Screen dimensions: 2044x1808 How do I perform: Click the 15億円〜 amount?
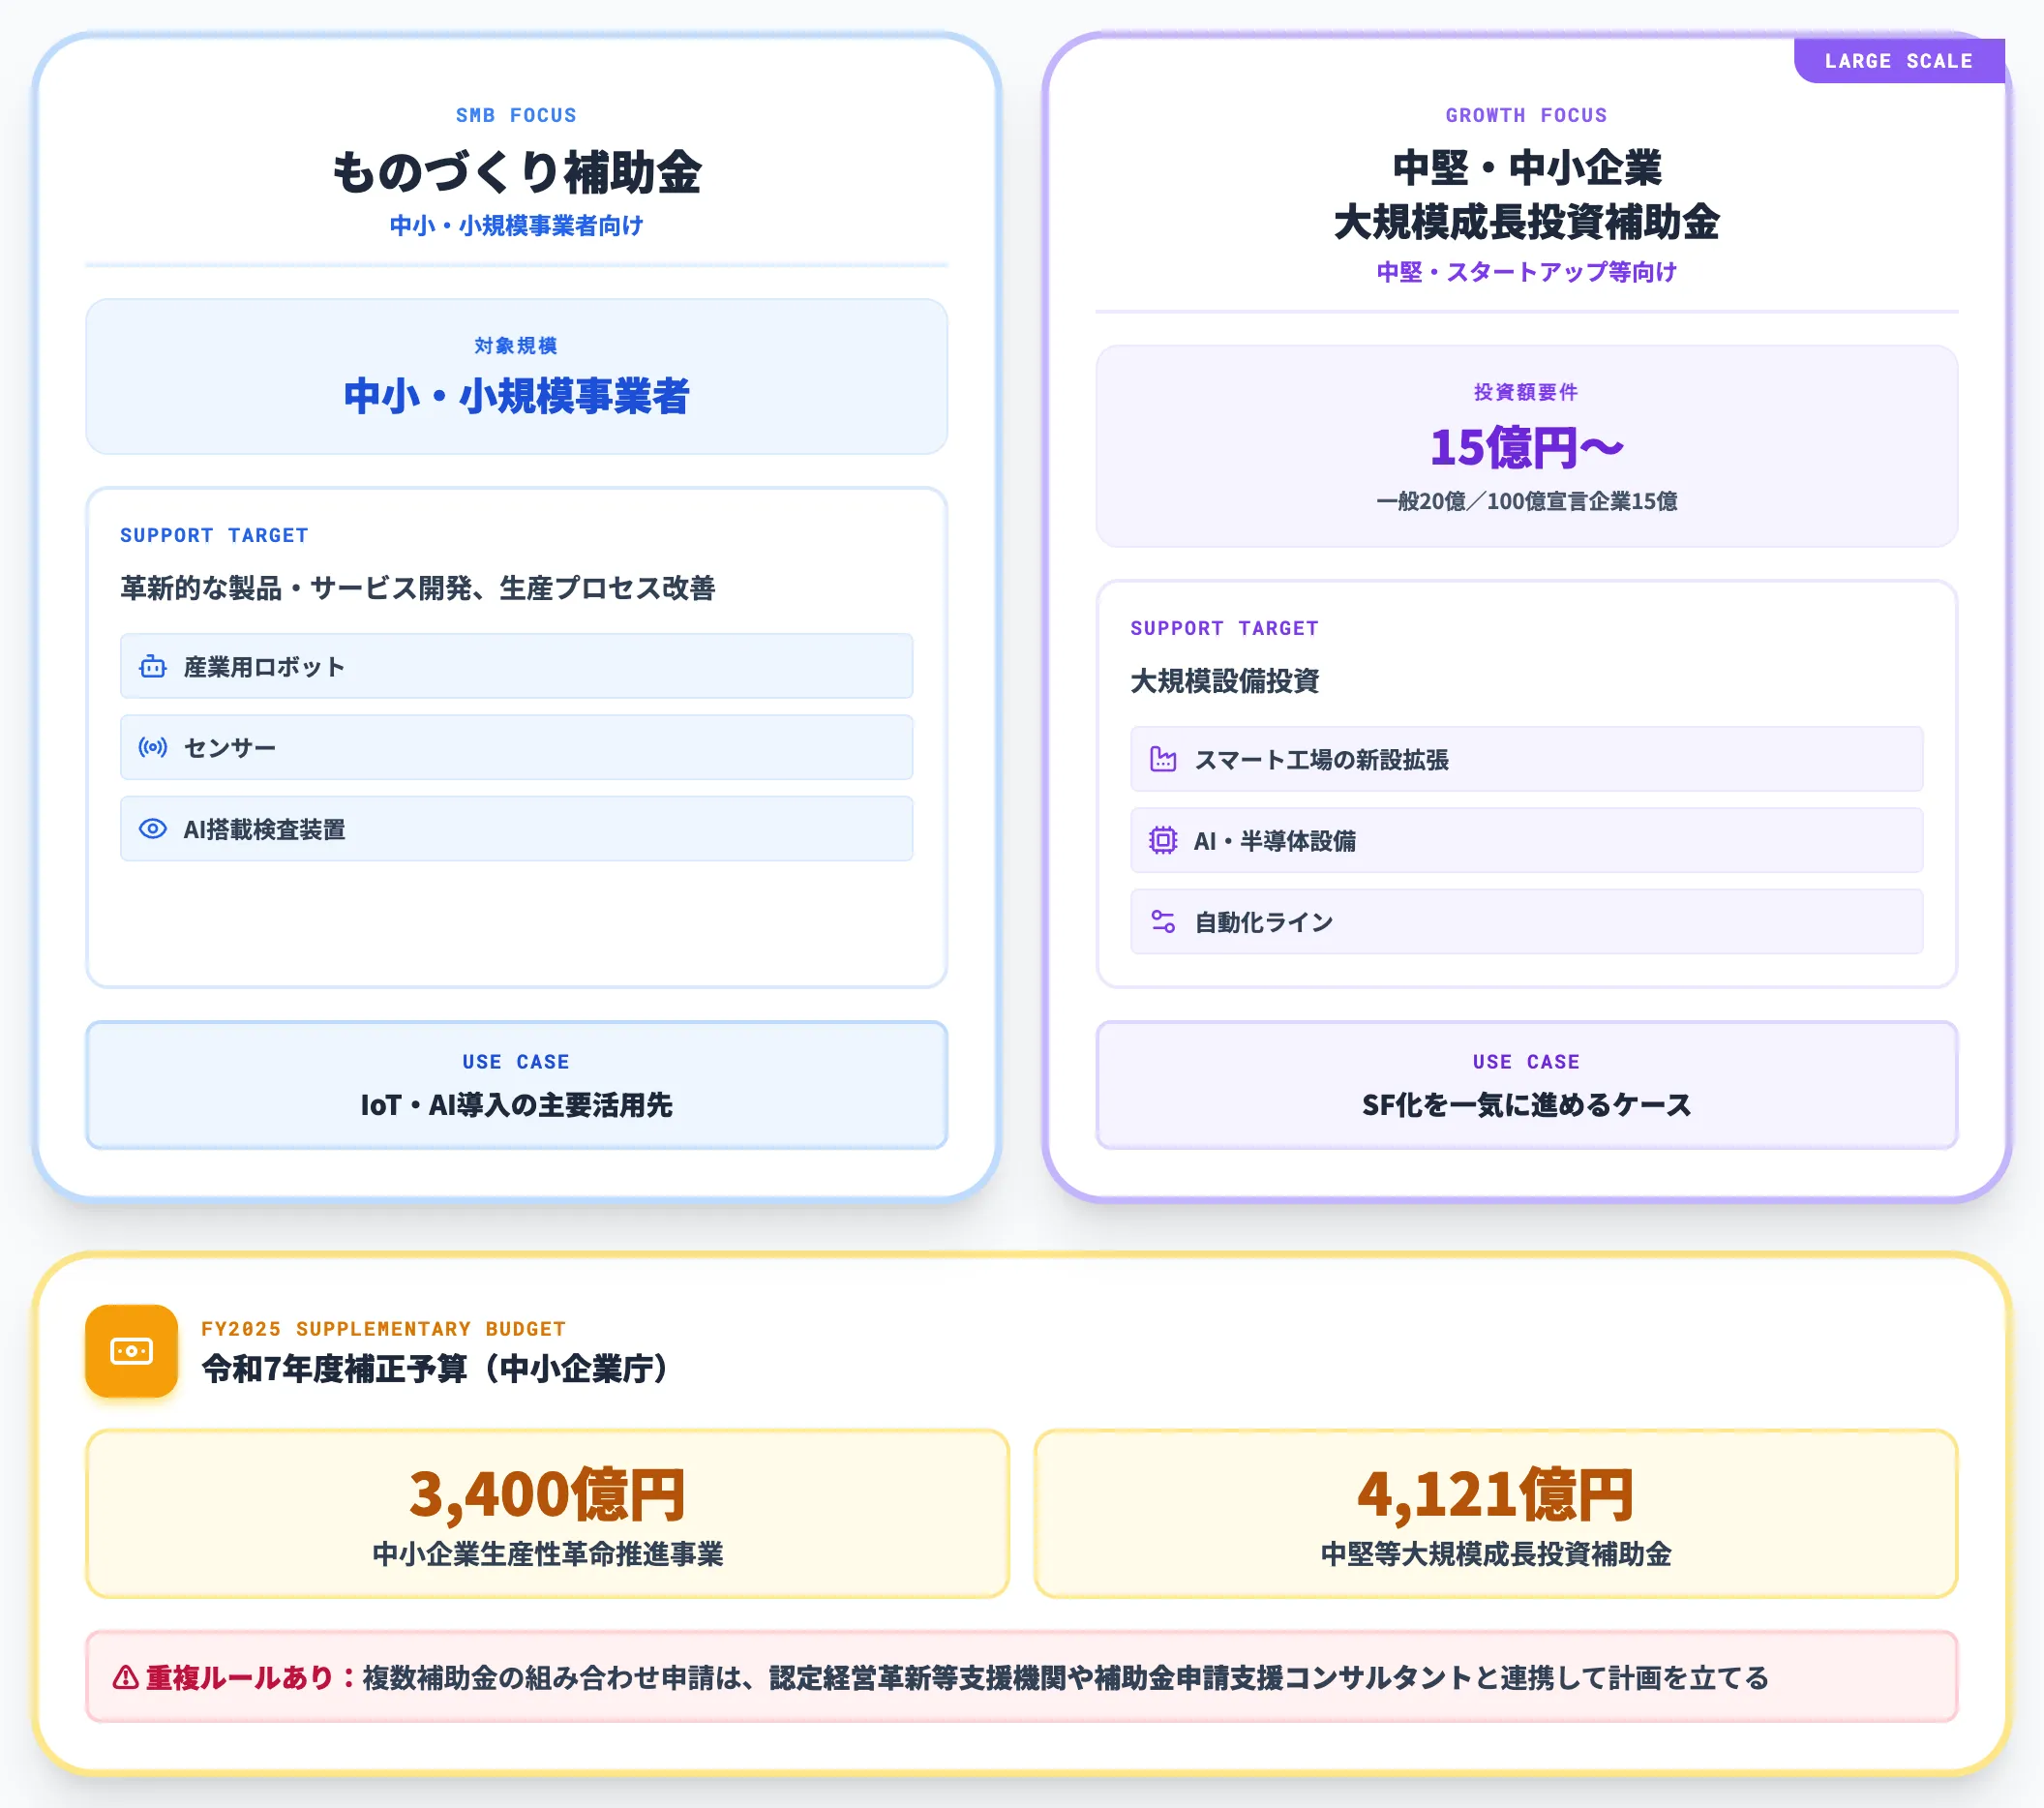1526,447
